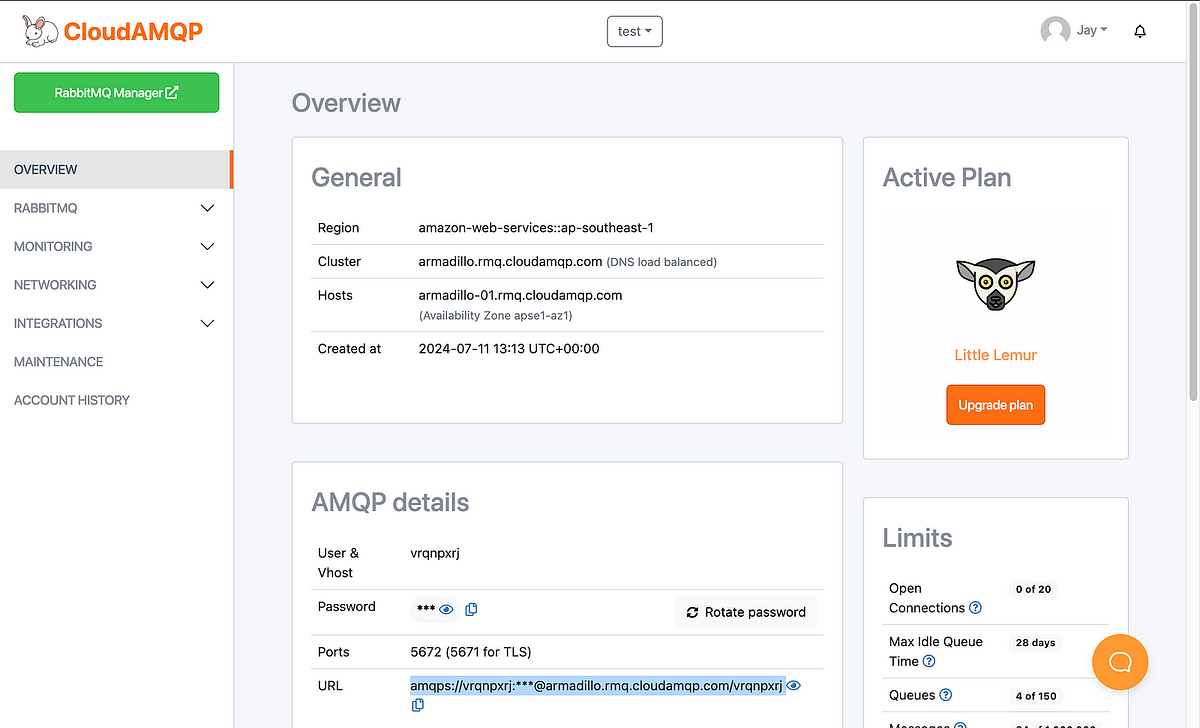The height and width of the screenshot is (728, 1200).
Task: Open the orange chat support bubble
Action: tap(1120, 662)
